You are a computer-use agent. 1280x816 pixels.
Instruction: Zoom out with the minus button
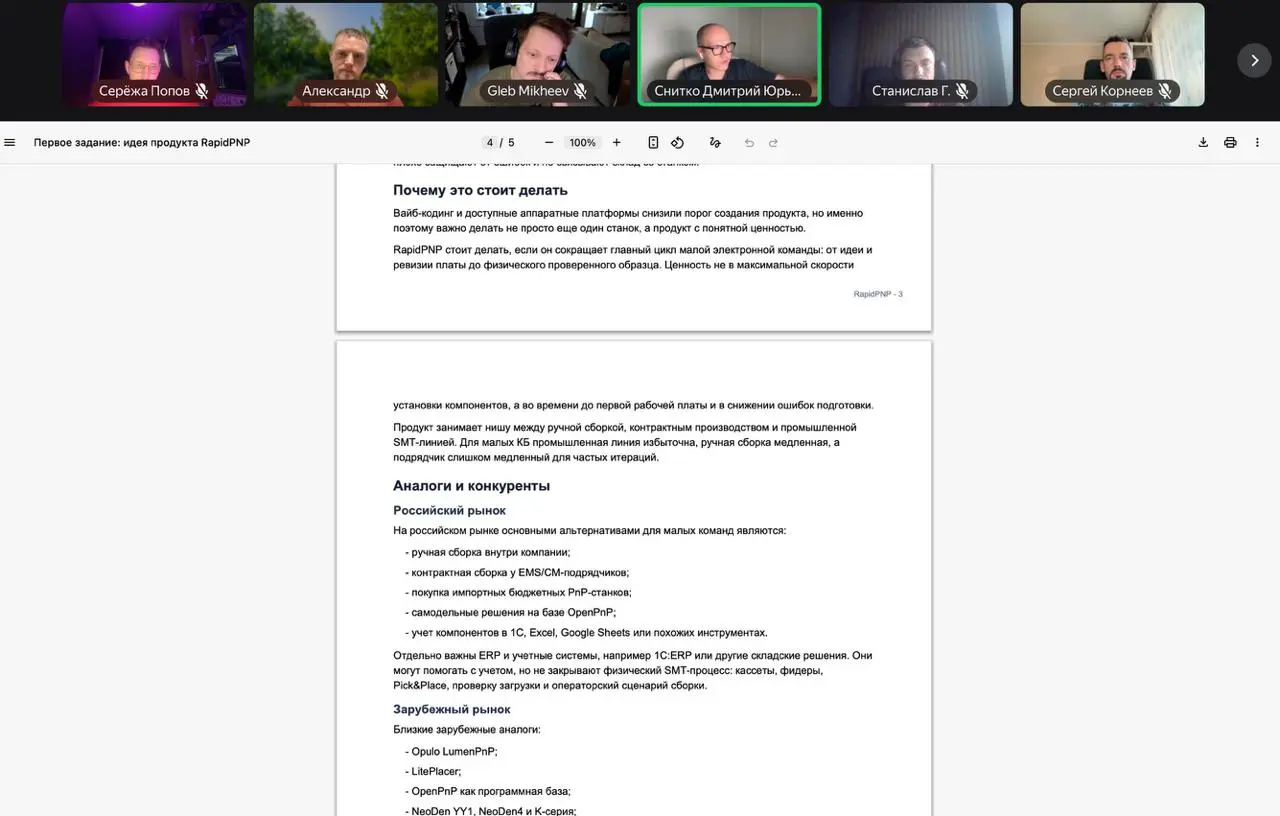(549, 143)
